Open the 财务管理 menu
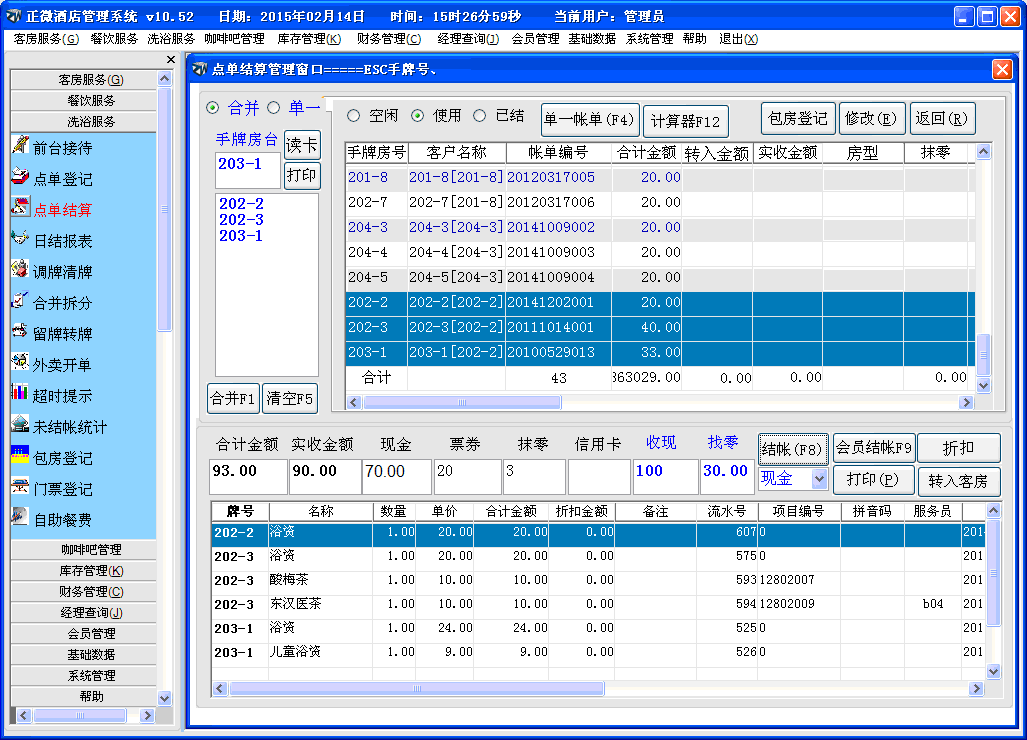 (388, 39)
